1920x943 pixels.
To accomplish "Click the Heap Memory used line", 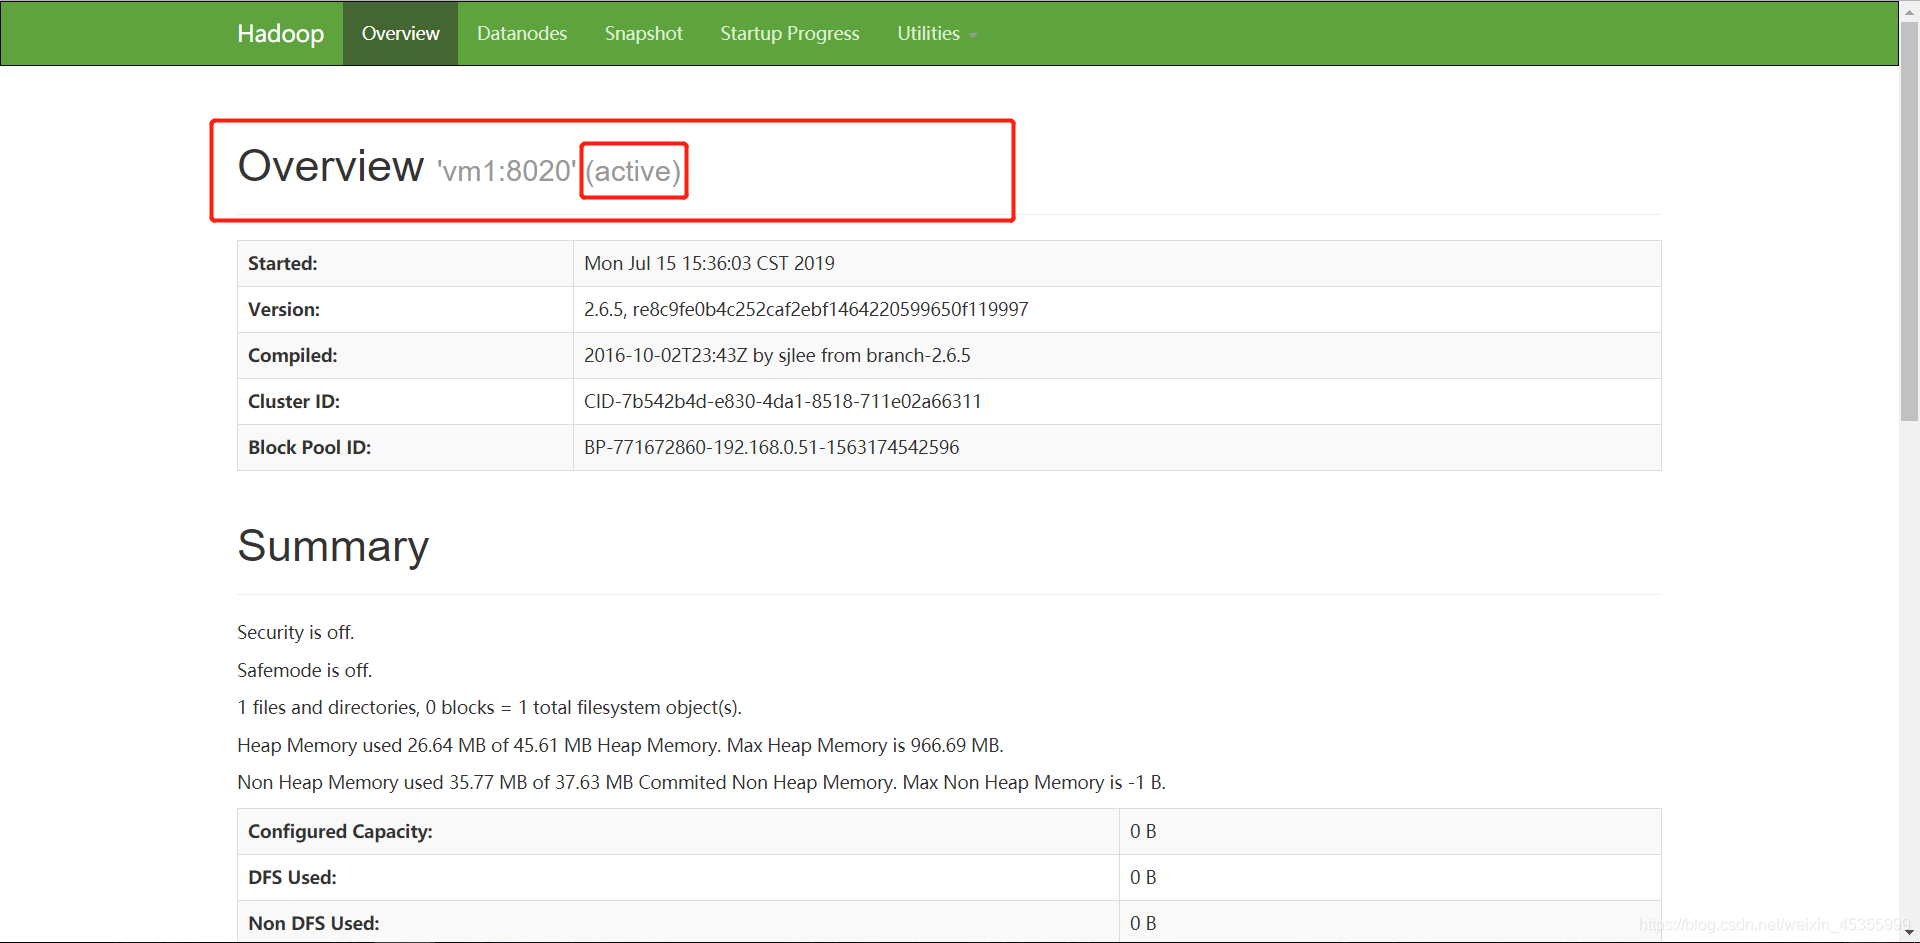I will (x=620, y=745).
